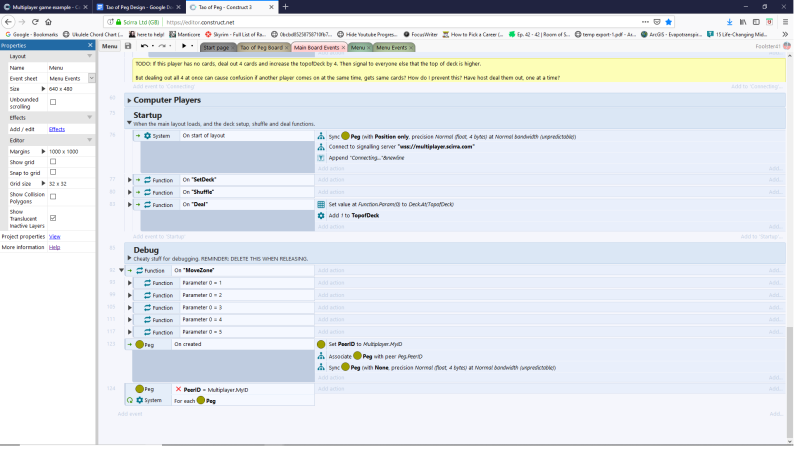Click the Peg object icon in the On created event
This screenshot has height=452, width=800.
139,345
